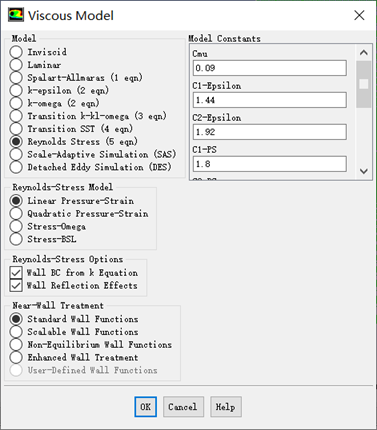Select Scalable Wall Functions

click(16, 332)
